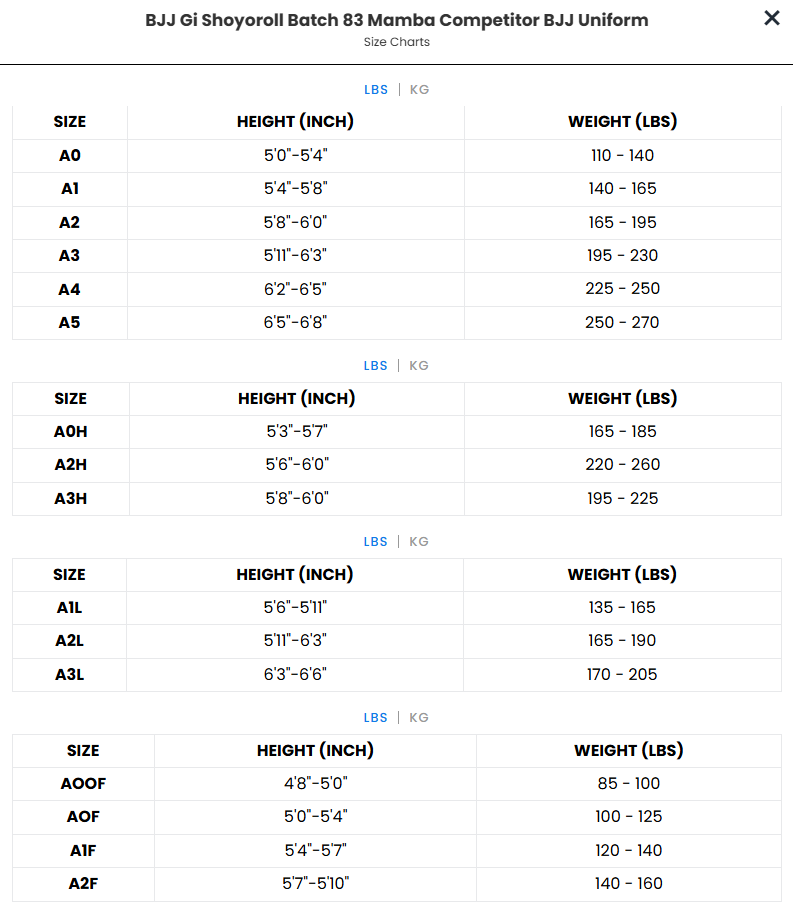
Task: Select the A3L size cell
Action: point(70,674)
